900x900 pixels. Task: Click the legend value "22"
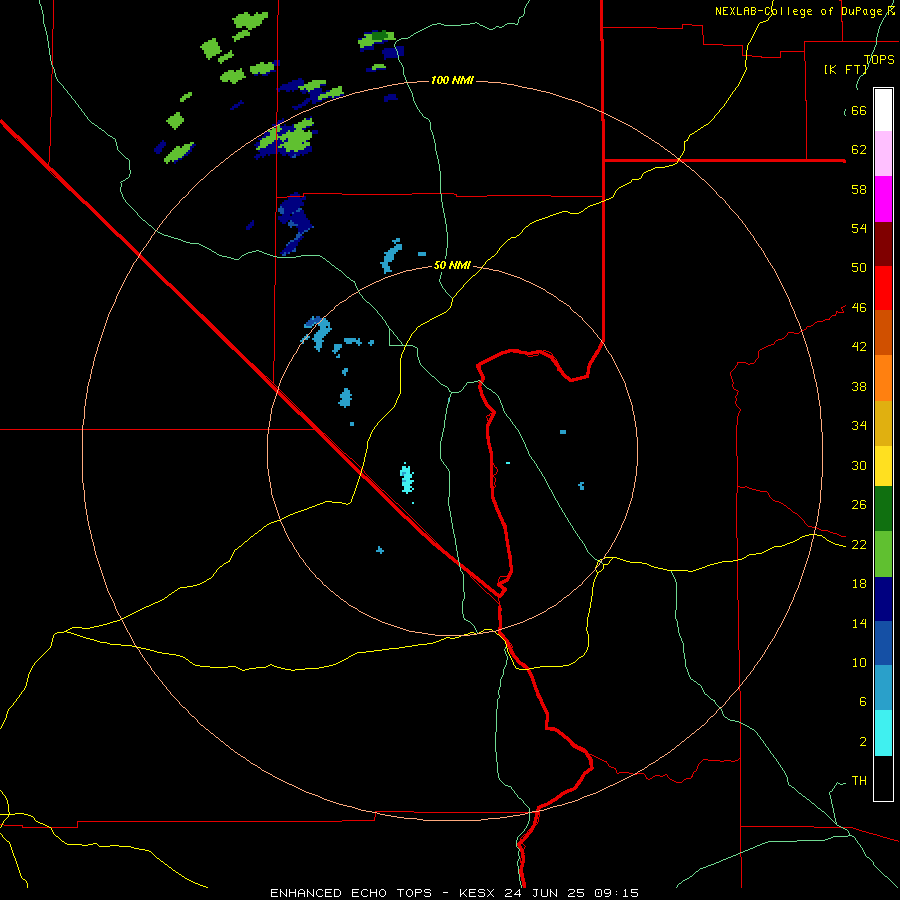(859, 545)
